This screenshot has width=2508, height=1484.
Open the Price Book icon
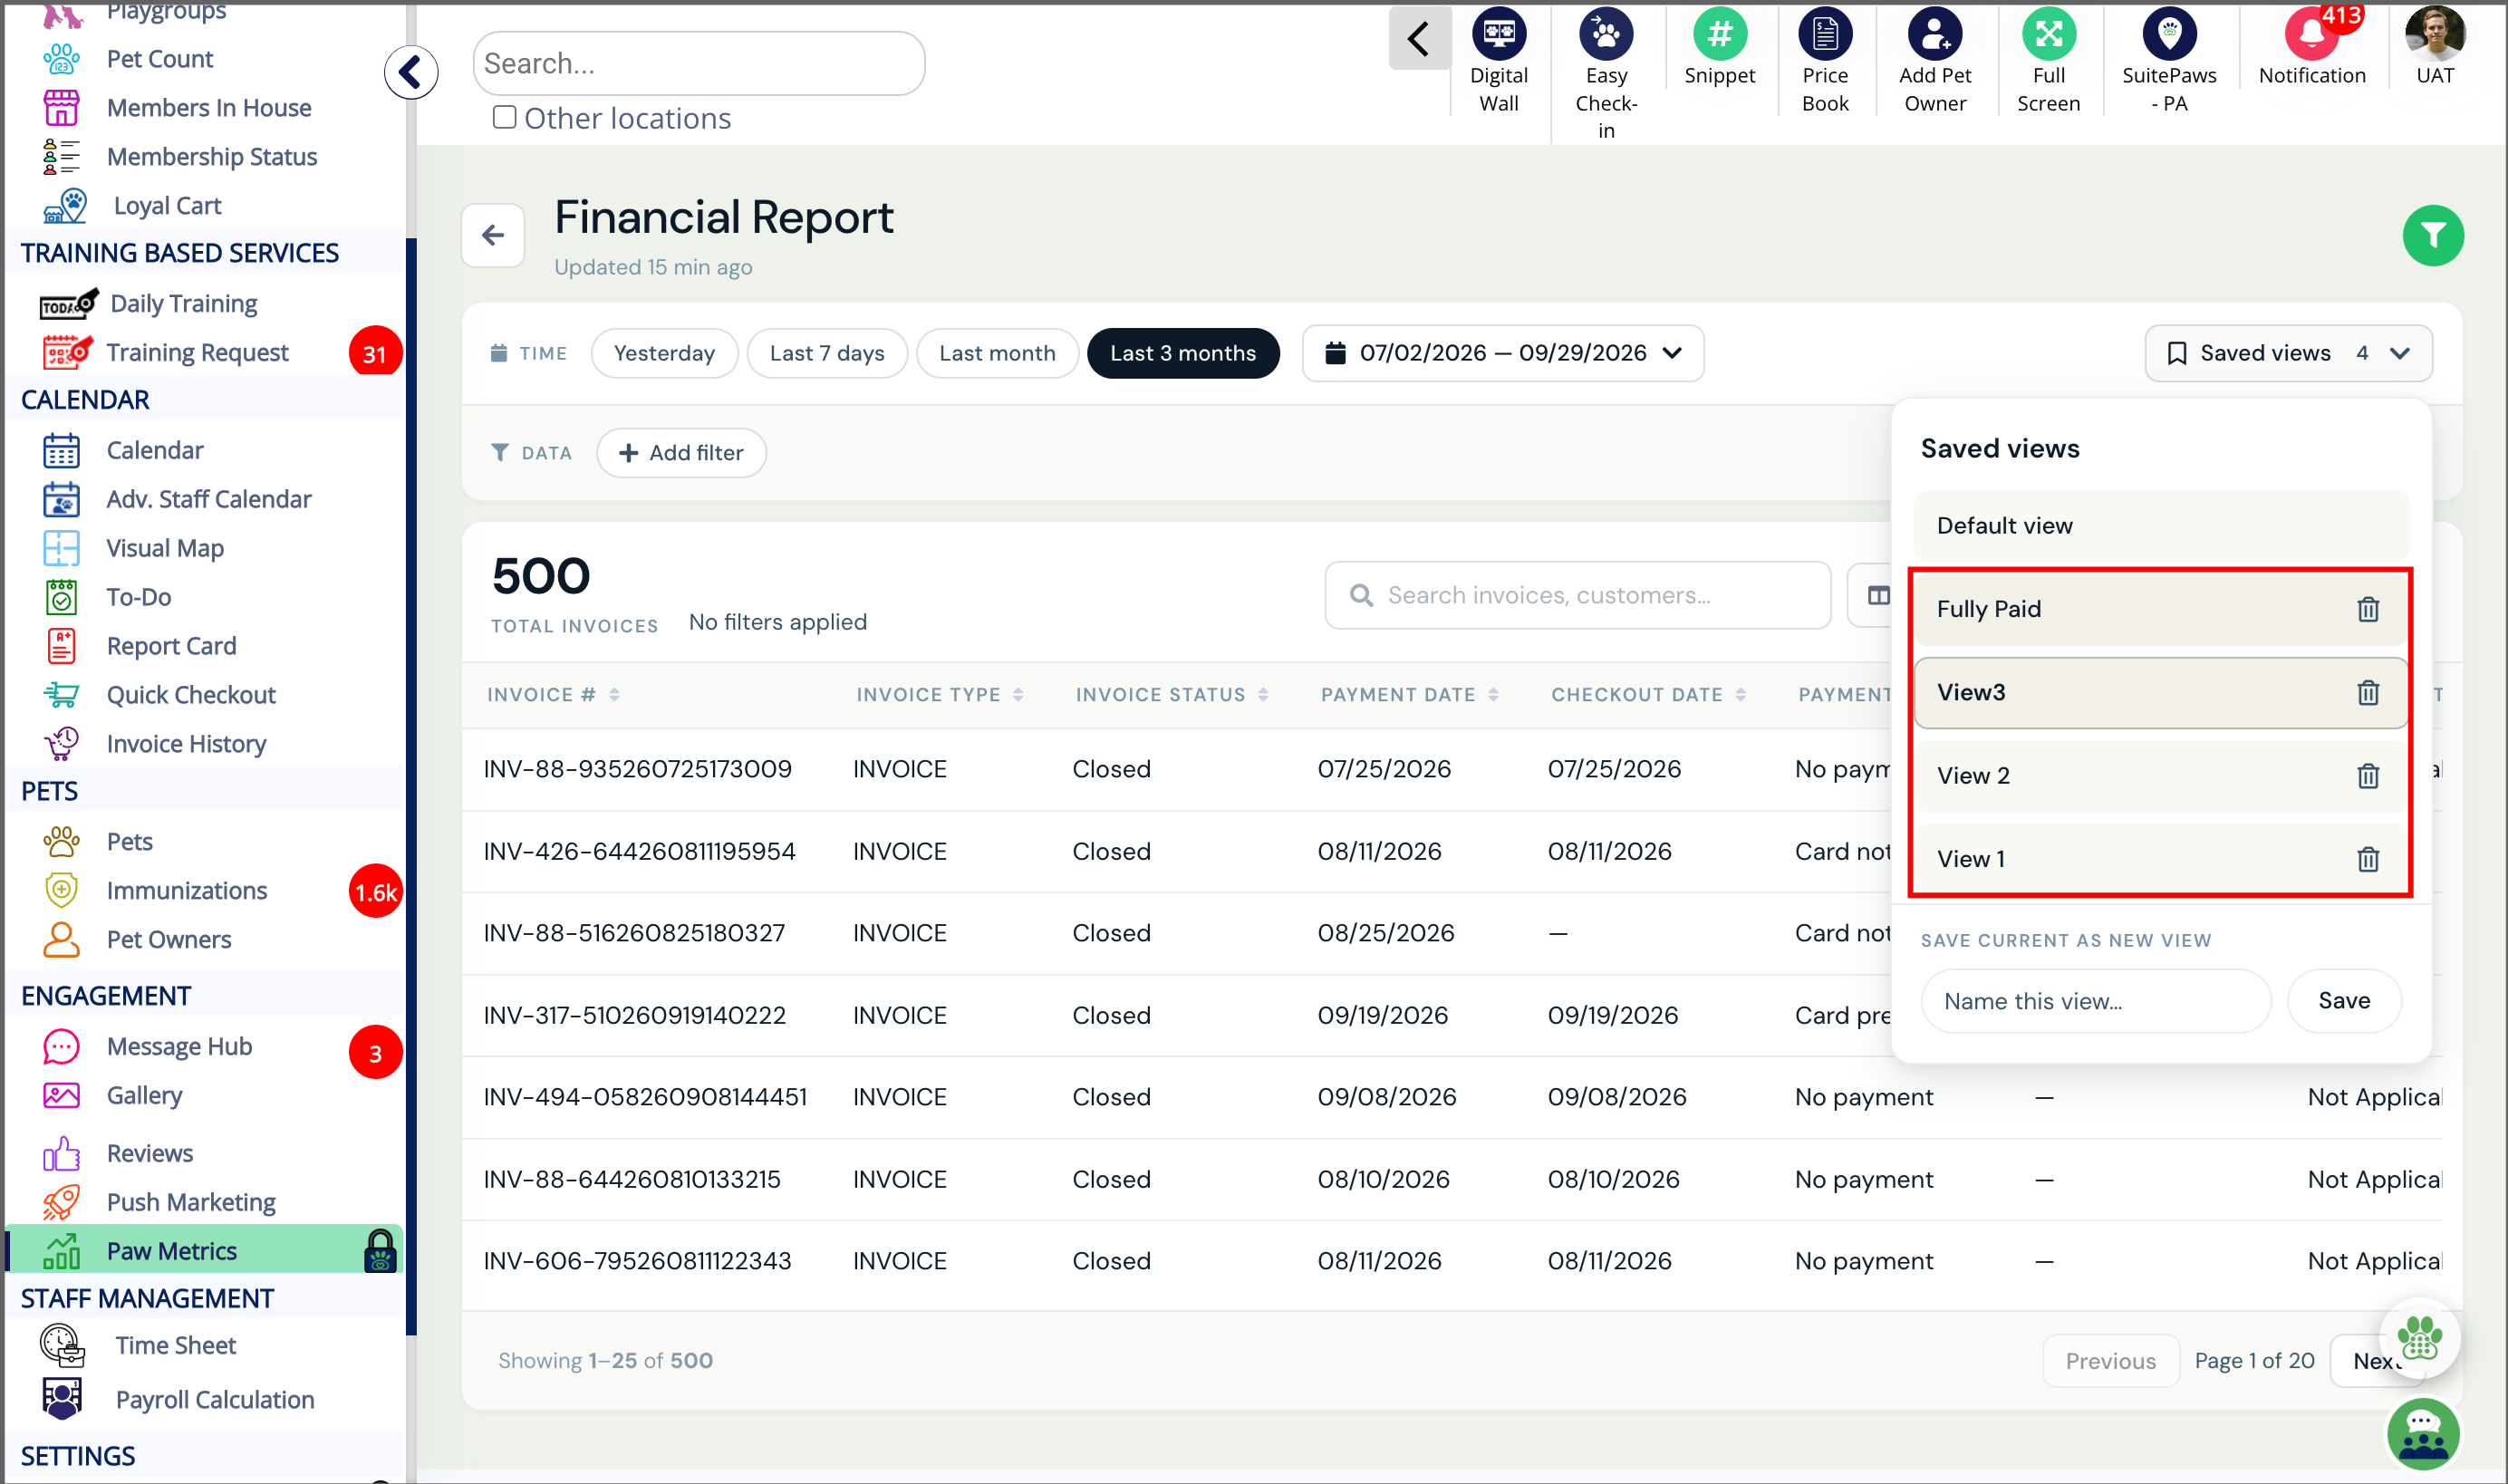tap(1824, 34)
